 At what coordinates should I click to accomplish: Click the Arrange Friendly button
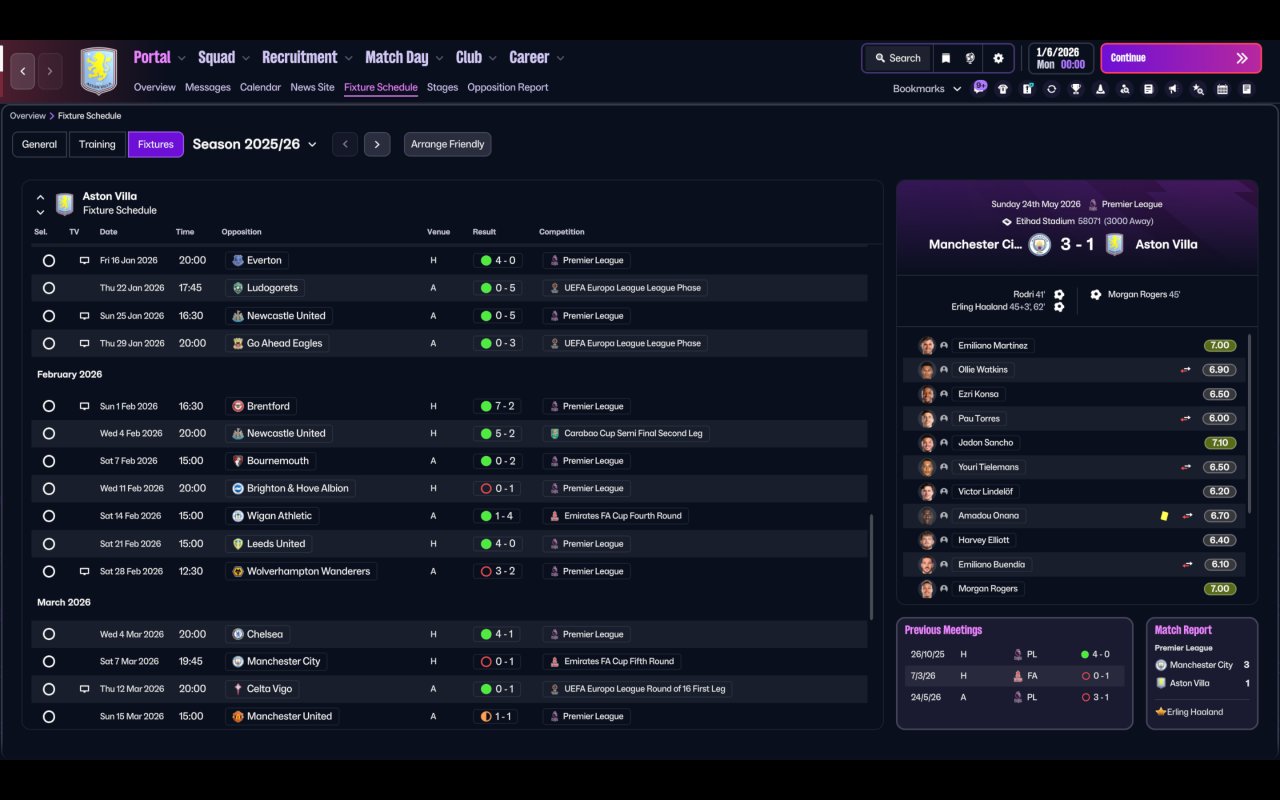coord(447,144)
